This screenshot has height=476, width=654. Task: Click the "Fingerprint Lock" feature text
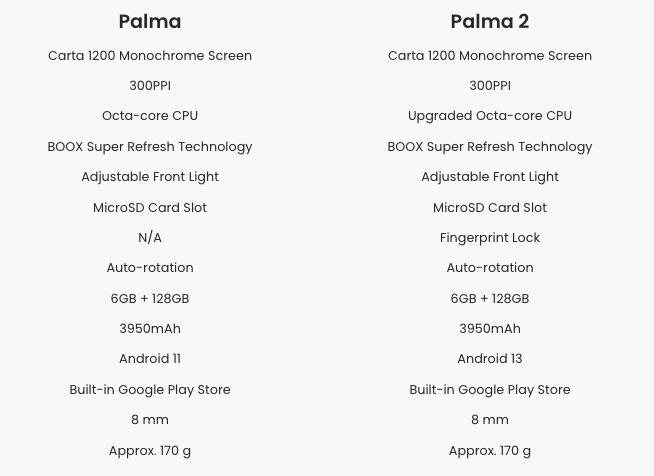pos(490,238)
